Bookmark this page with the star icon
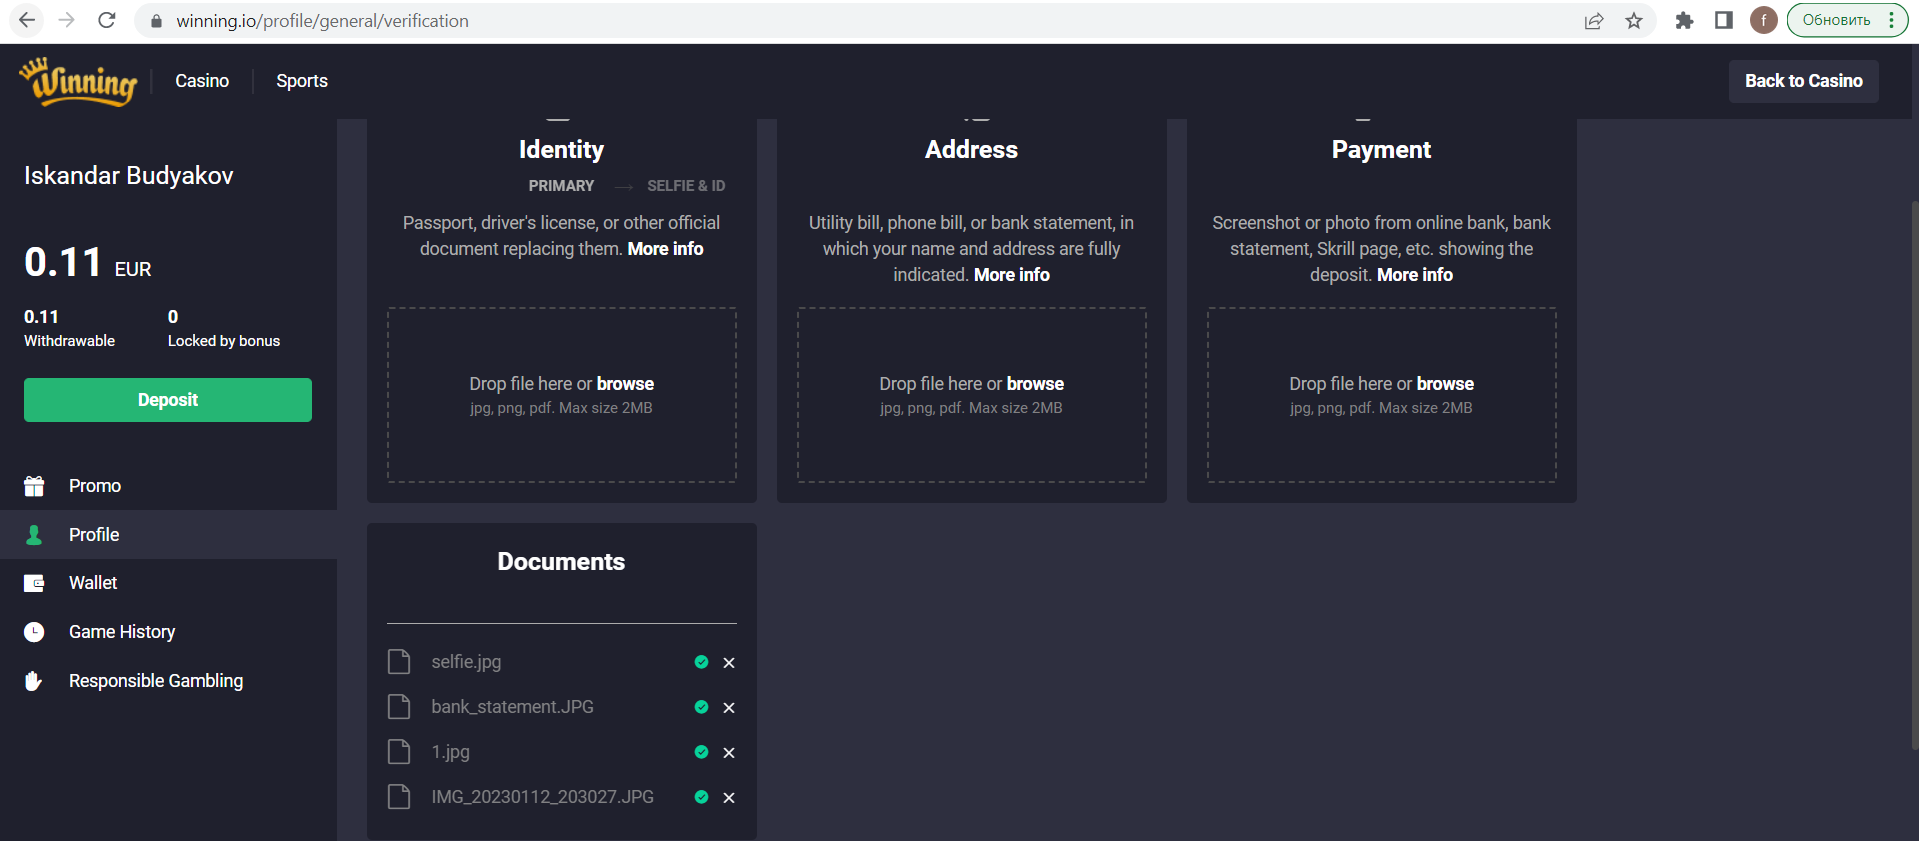This screenshot has width=1919, height=841. point(1634,21)
